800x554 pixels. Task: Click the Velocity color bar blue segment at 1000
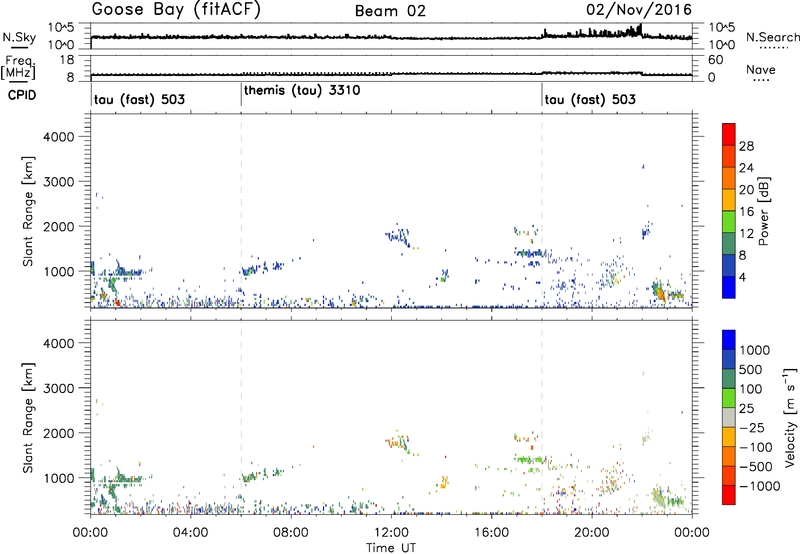click(729, 340)
